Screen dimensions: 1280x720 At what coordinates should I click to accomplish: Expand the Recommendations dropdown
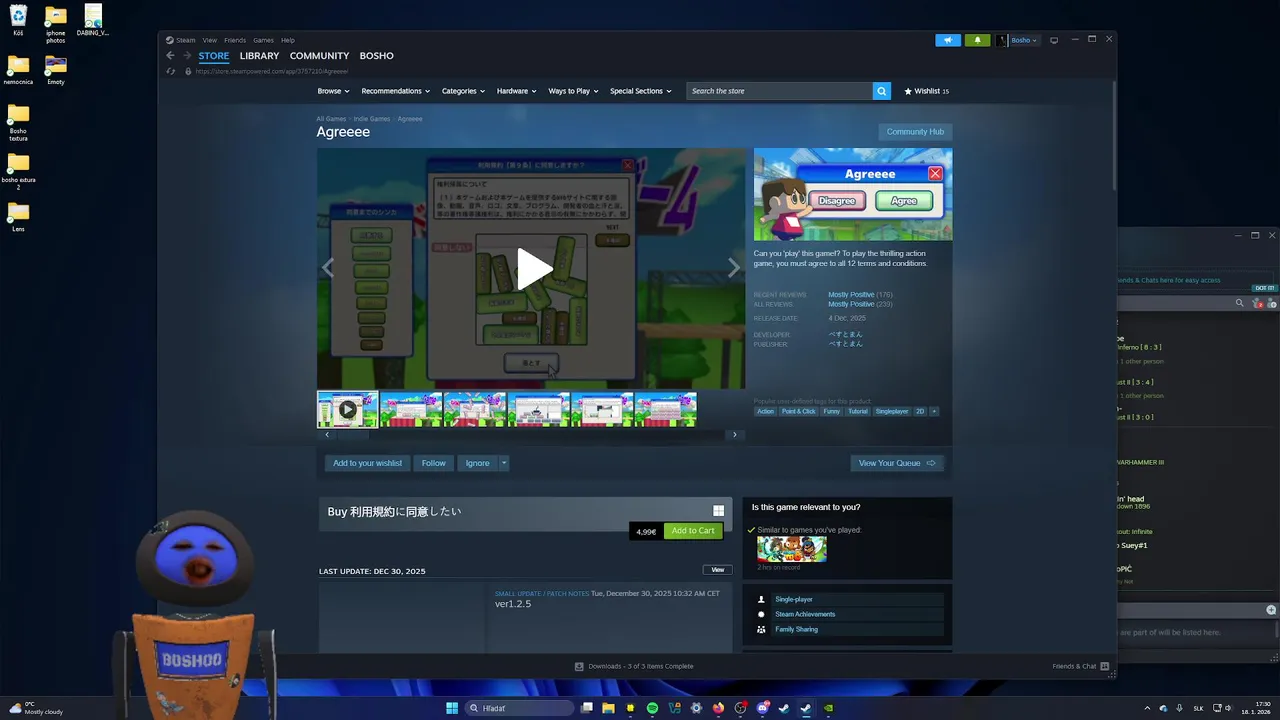[395, 91]
